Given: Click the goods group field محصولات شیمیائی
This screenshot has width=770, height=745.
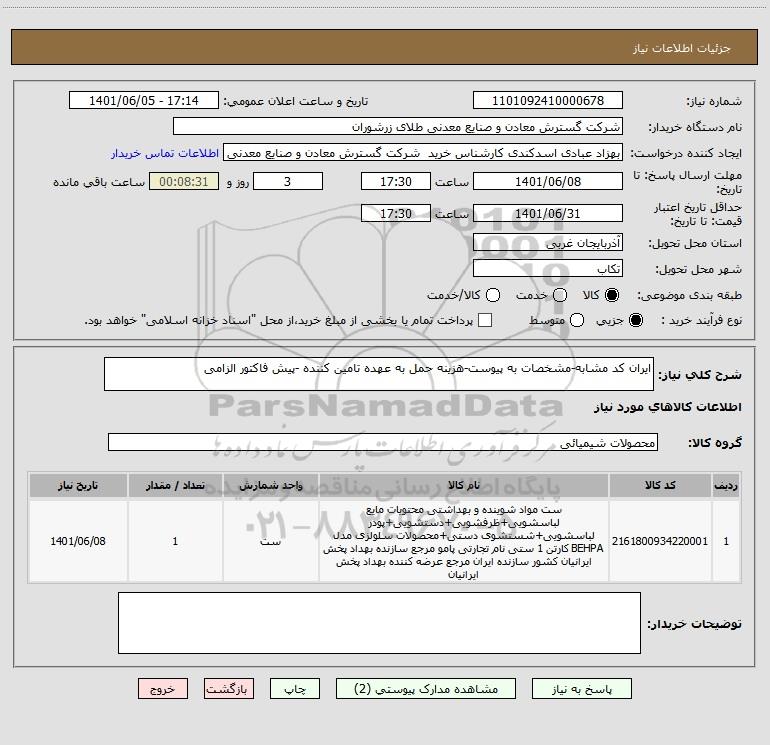Looking at the screenshot, I should (x=383, y=442).
